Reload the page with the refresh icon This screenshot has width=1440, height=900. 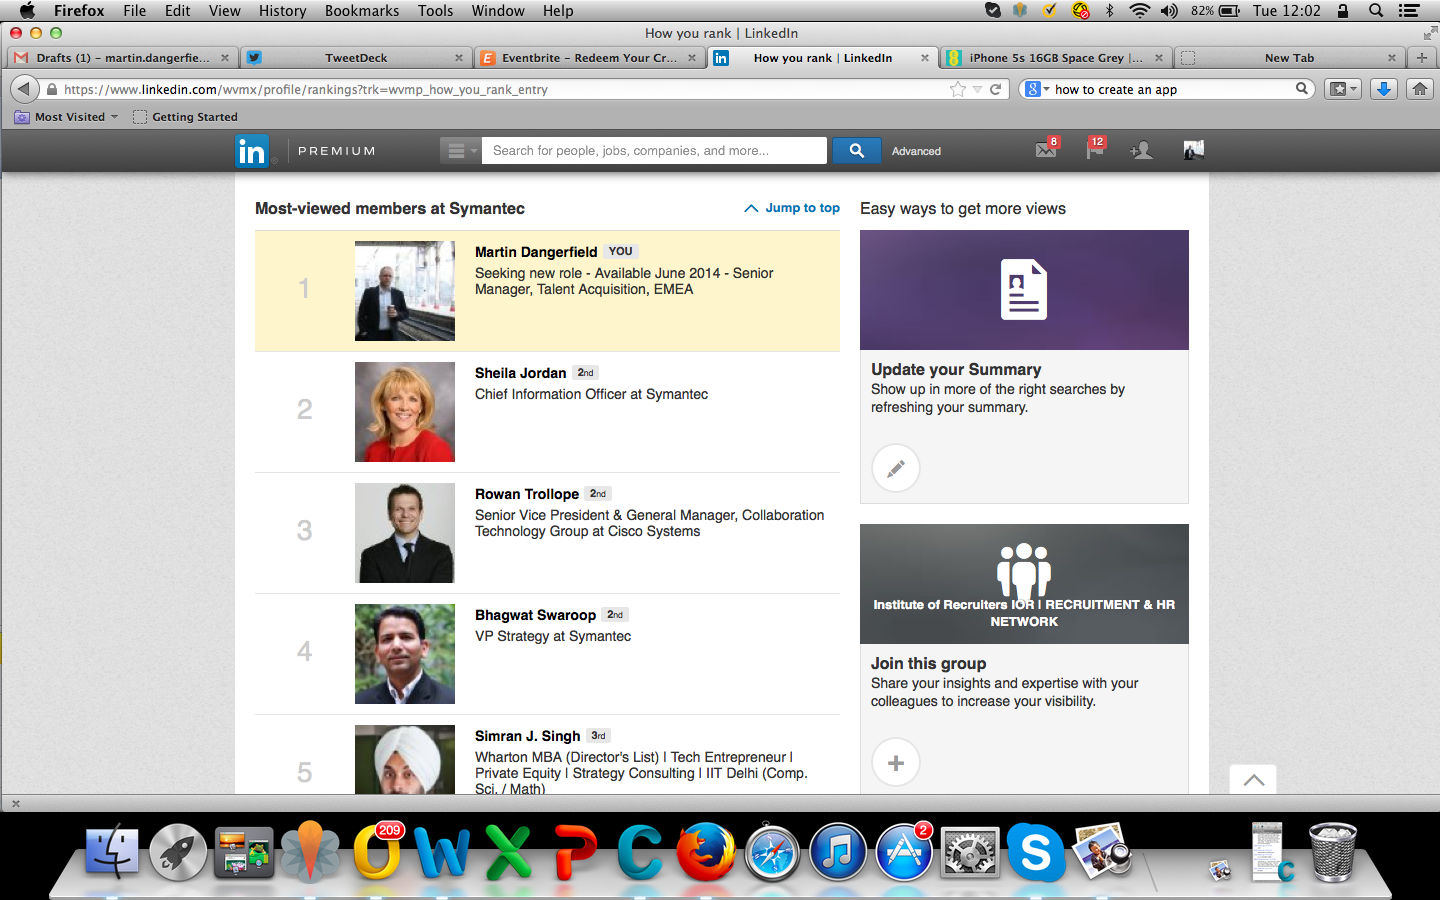[x=995, y=89]
